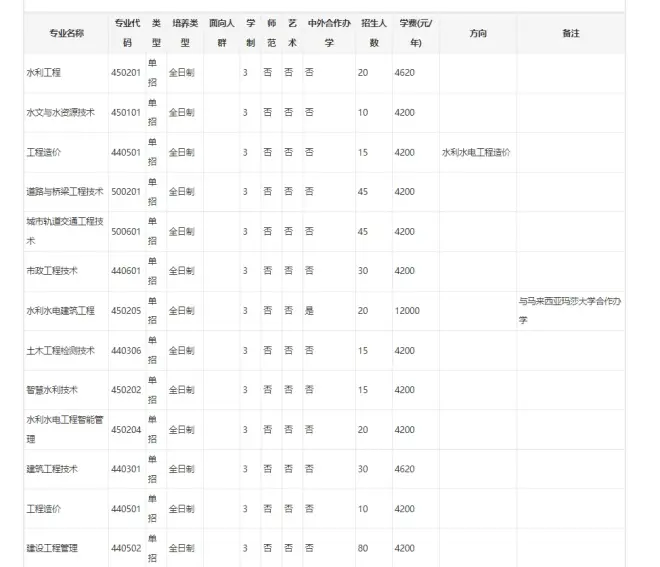Select the 水利水电工程造价 direction cell
Screen dimensions: 660x567
click(476, 153)
